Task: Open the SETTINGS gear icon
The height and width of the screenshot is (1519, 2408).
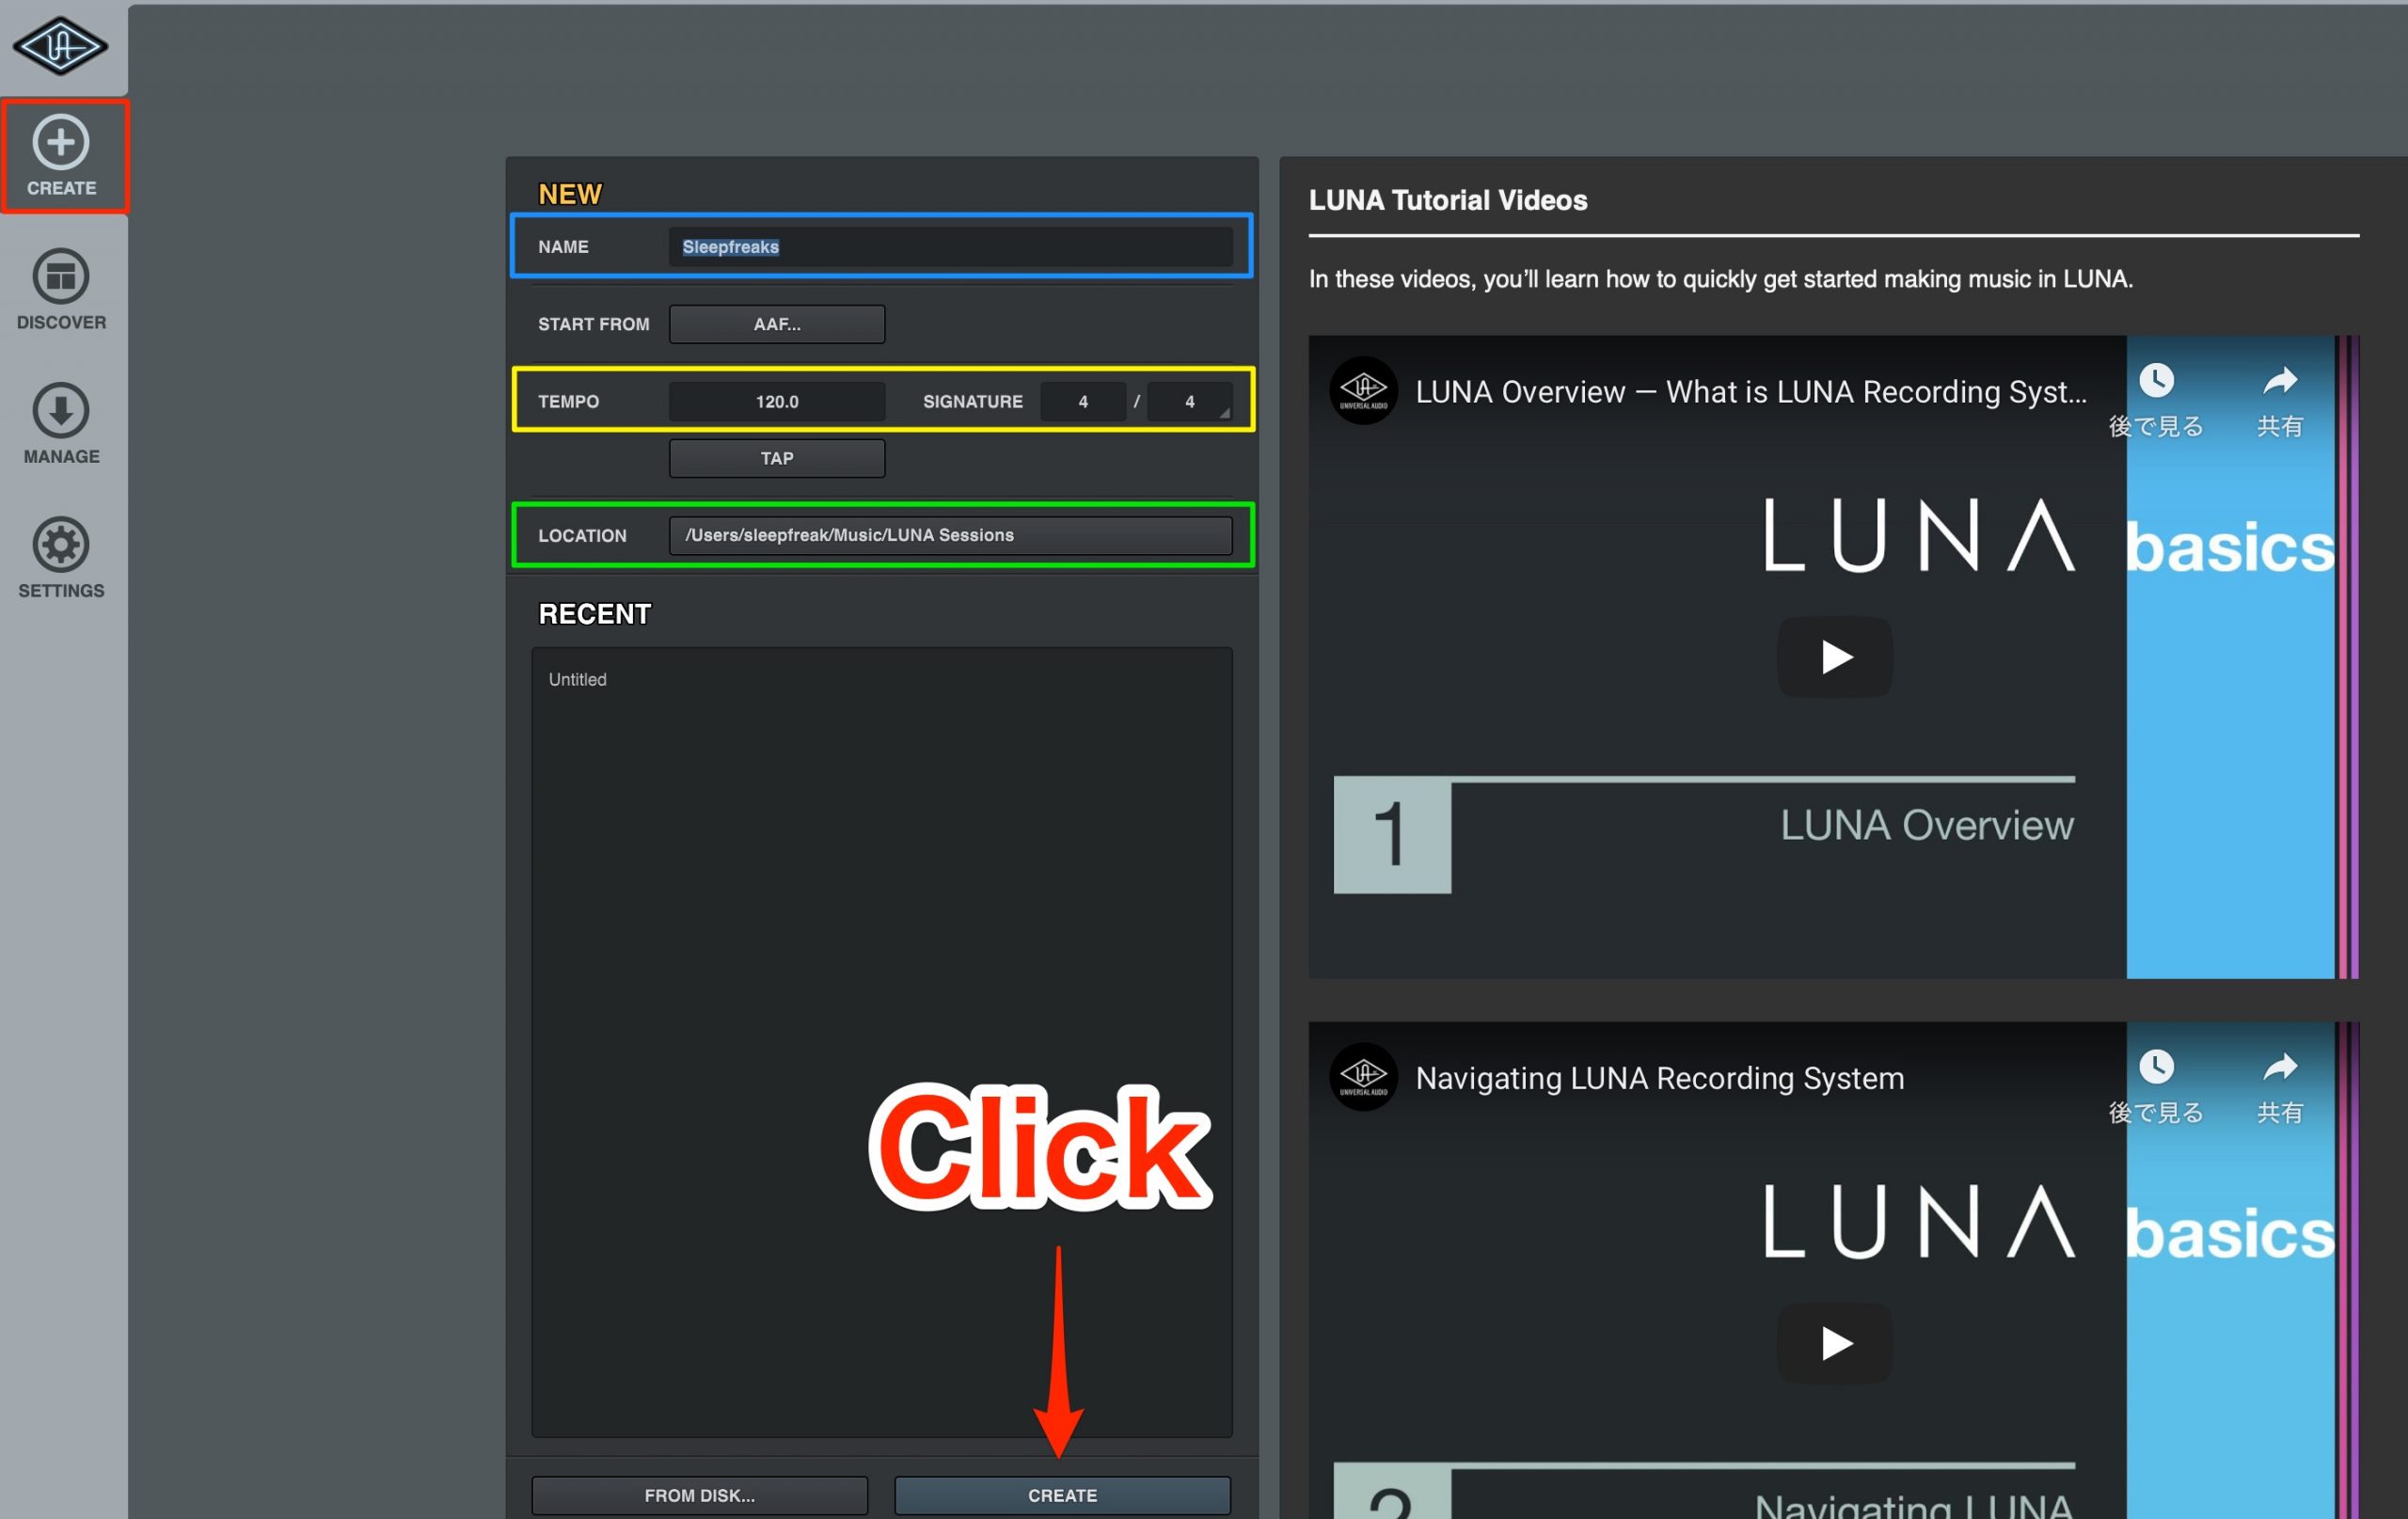Action: tap(62, 545)
